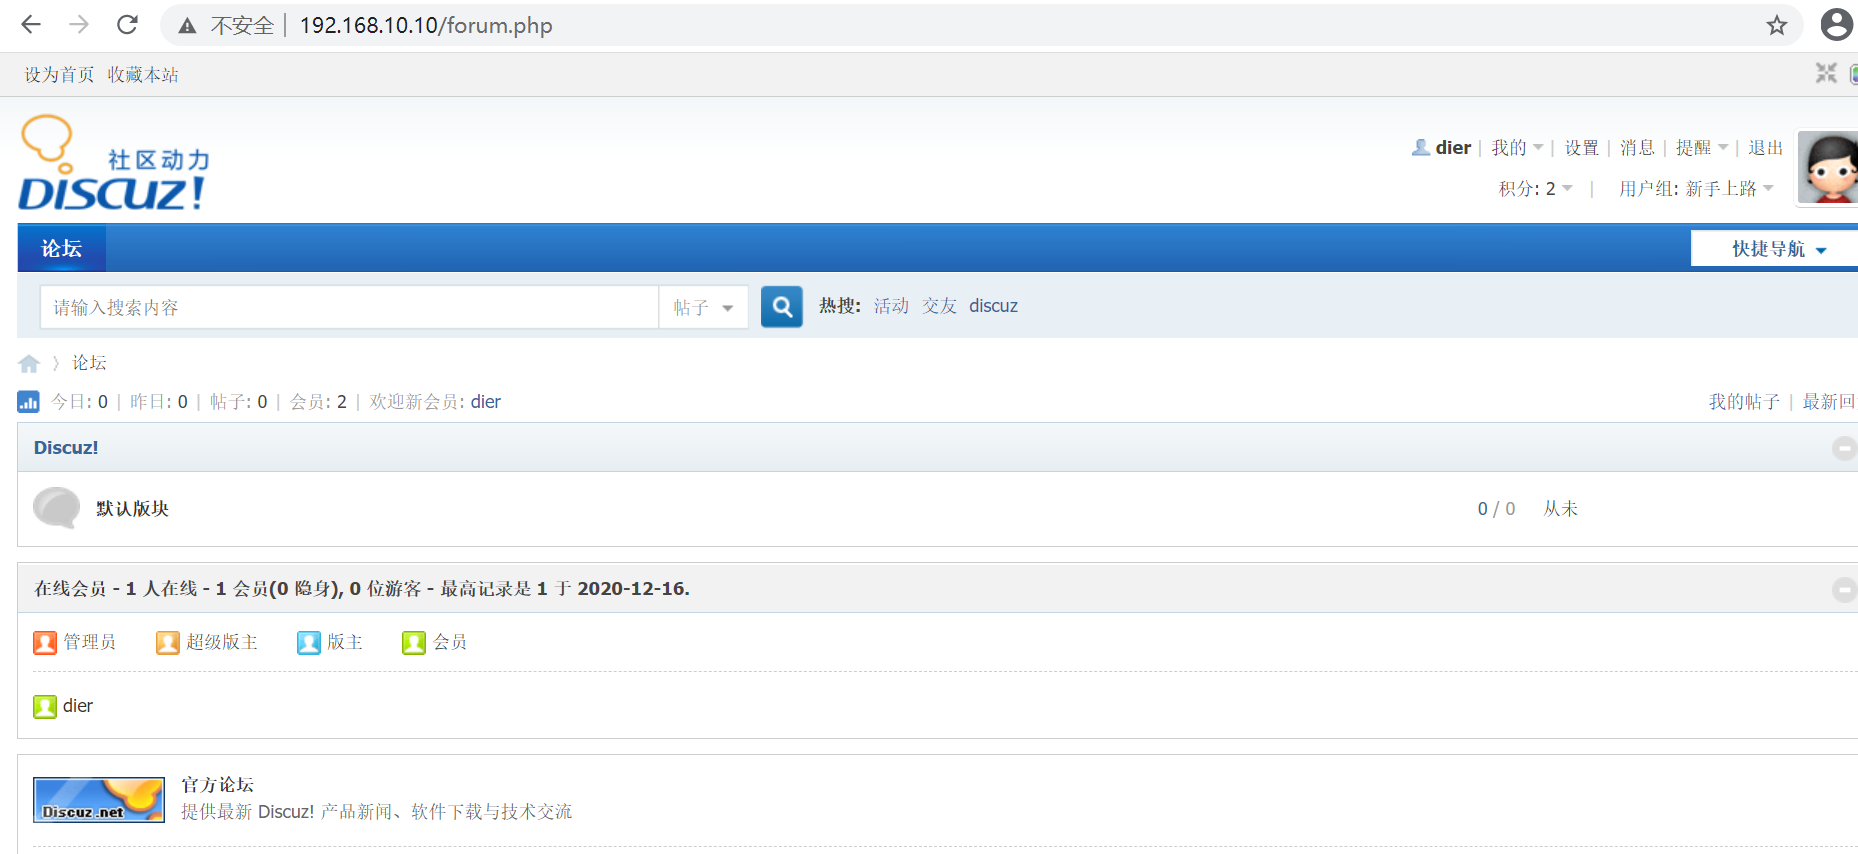This screenshot has height=854, width=1858.
Task: Click the 默认版块 speech bubble icon
Action: pyautogui.click(x=56, y=508)
